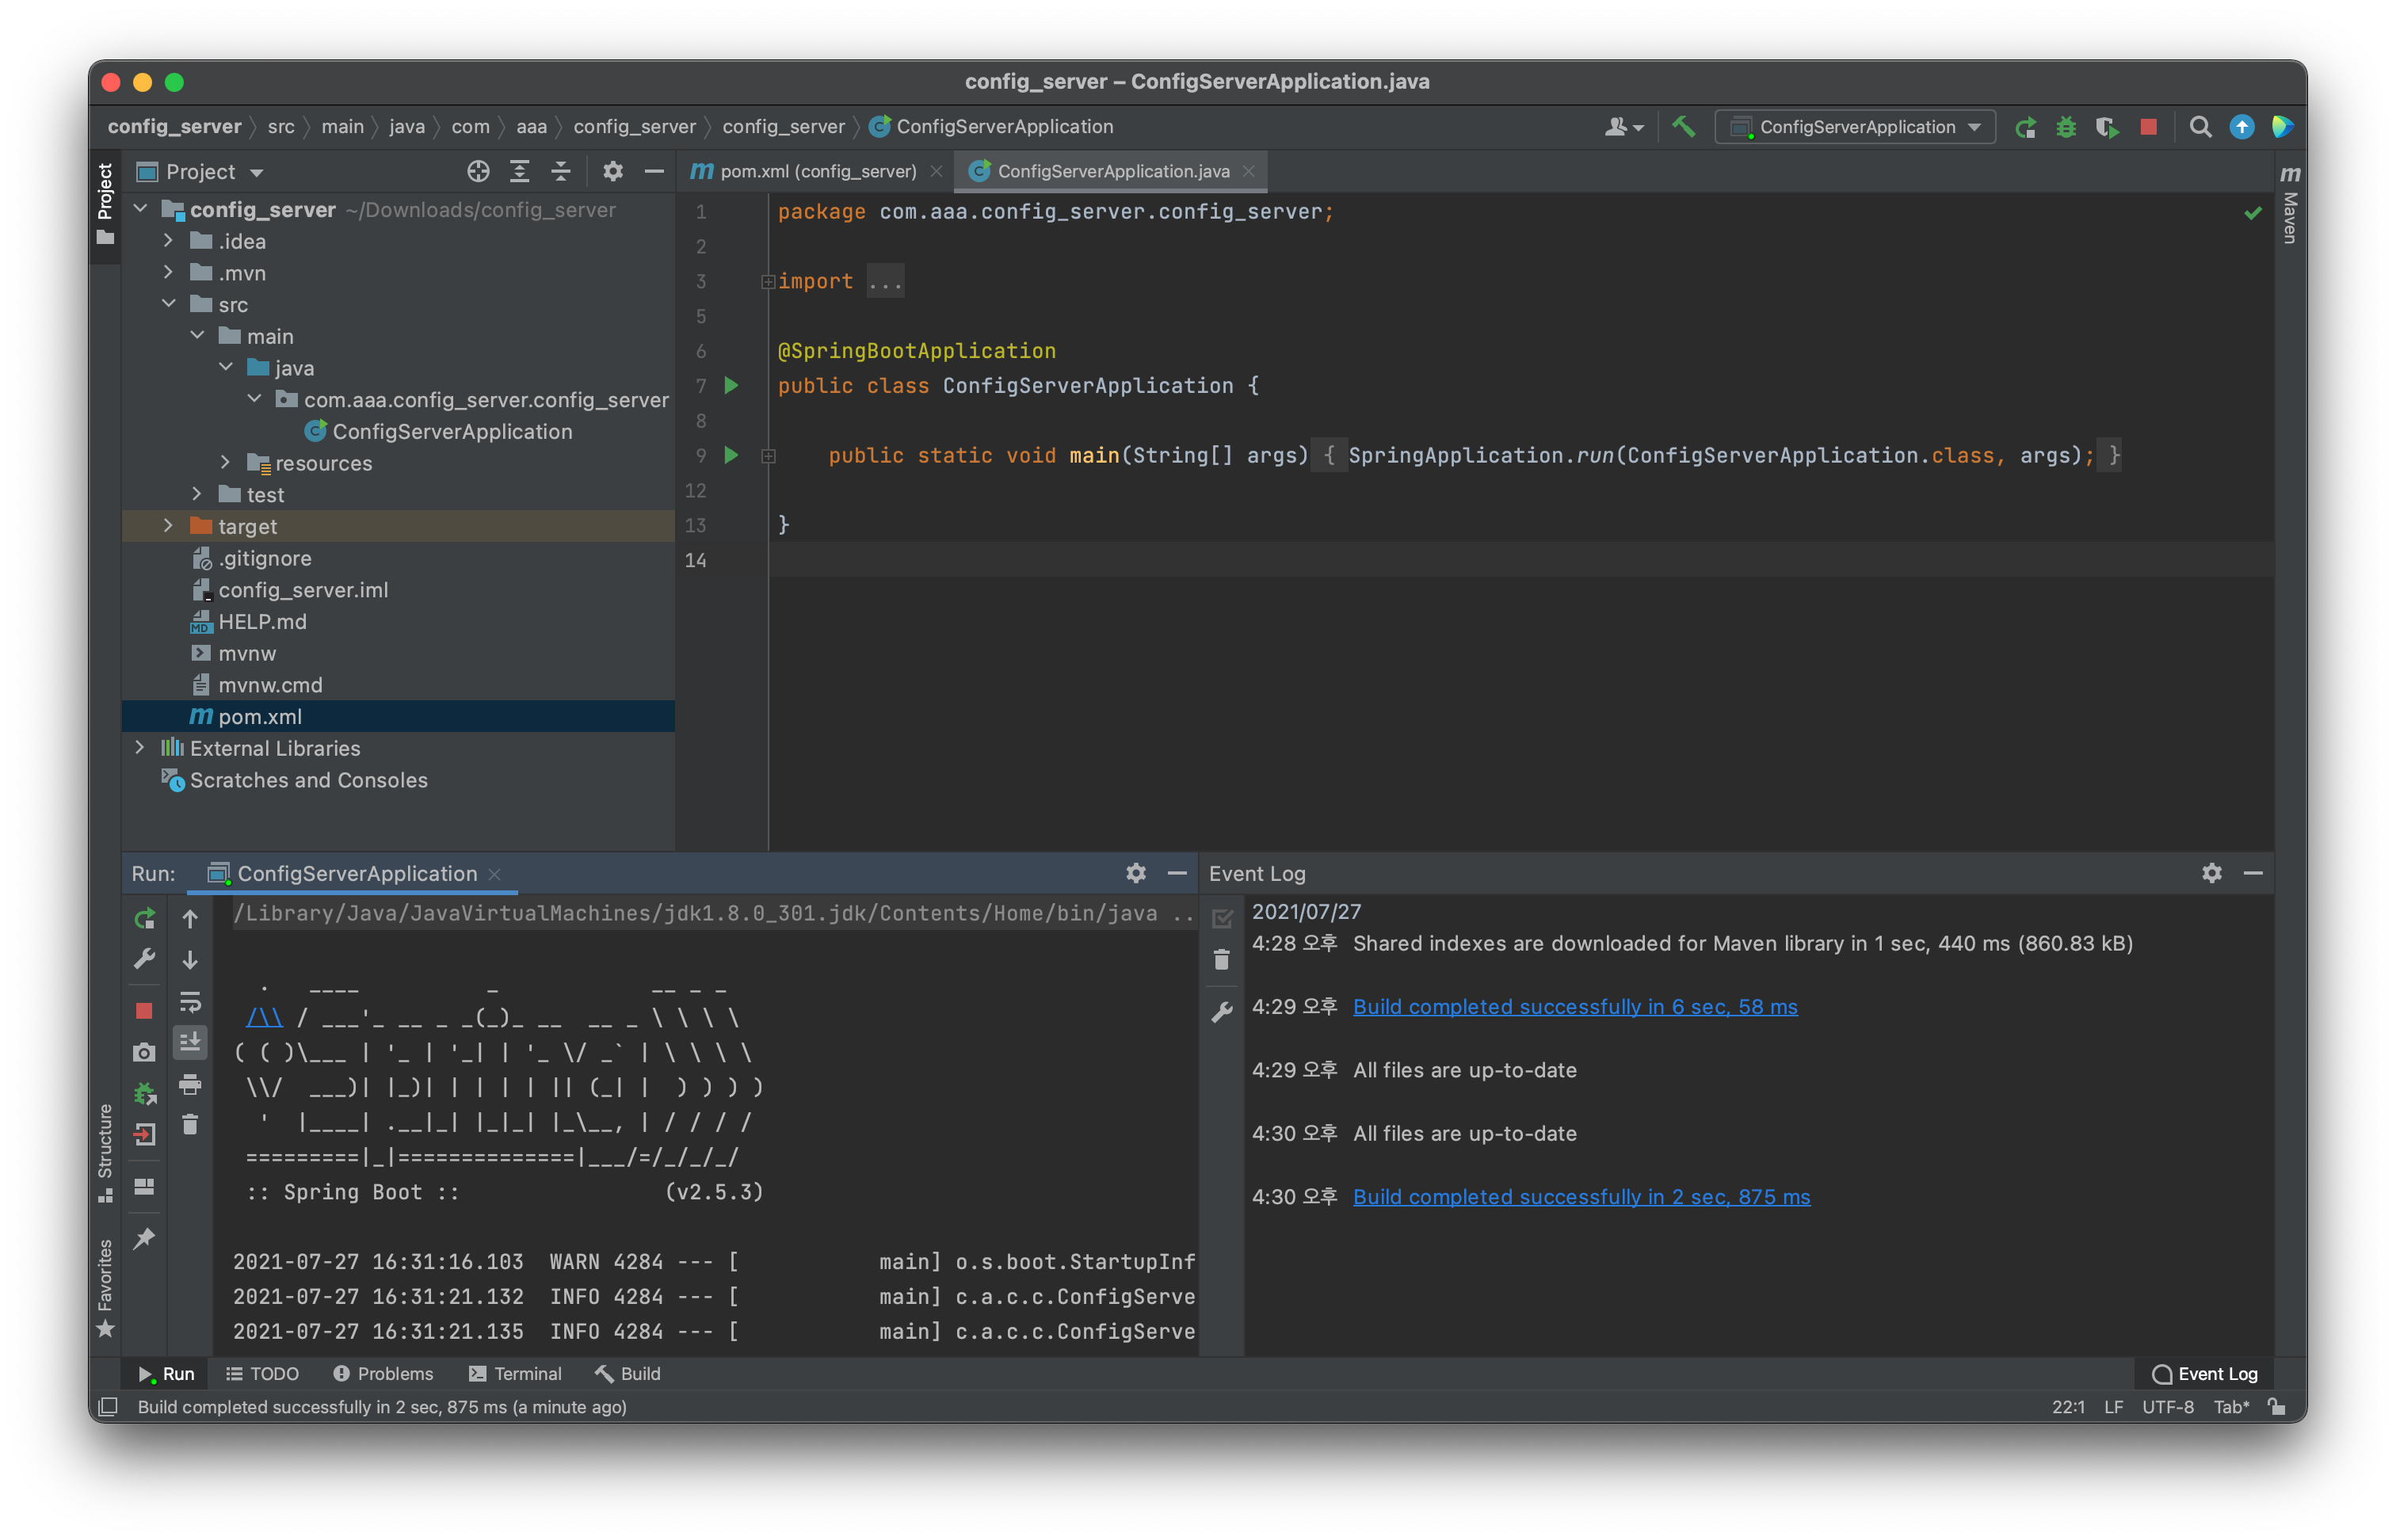Screen dimensions: 2396x1540
Task: Click the camera Dump Threads icon
Action: 144,1052
